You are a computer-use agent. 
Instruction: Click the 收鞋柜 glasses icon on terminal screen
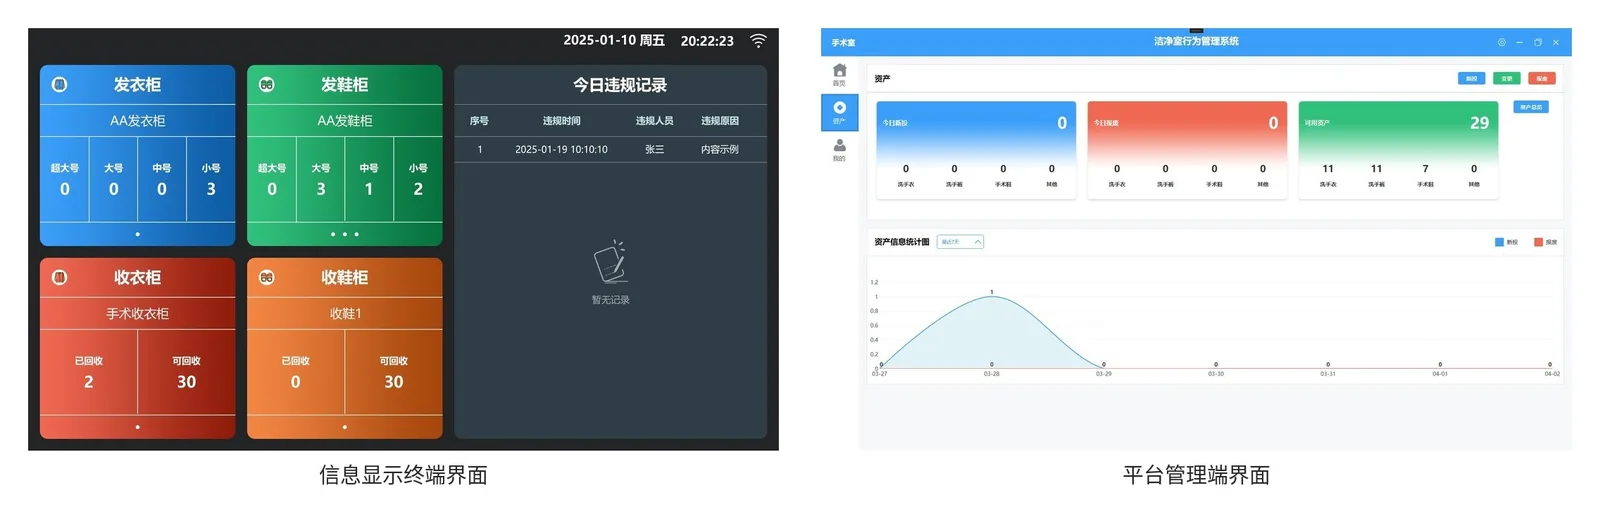[x=267, y=278]
